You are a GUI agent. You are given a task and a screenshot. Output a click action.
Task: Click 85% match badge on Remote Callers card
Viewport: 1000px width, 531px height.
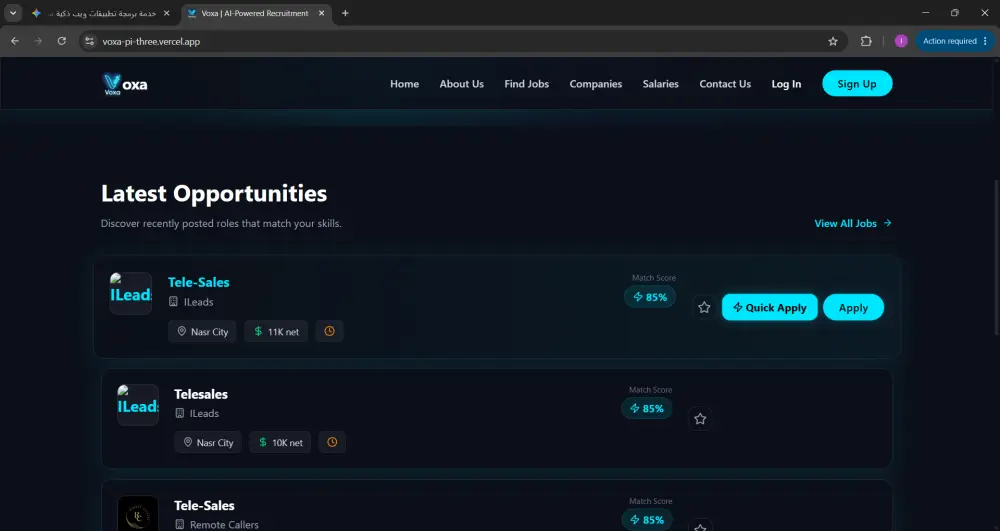tap(647, 520)
